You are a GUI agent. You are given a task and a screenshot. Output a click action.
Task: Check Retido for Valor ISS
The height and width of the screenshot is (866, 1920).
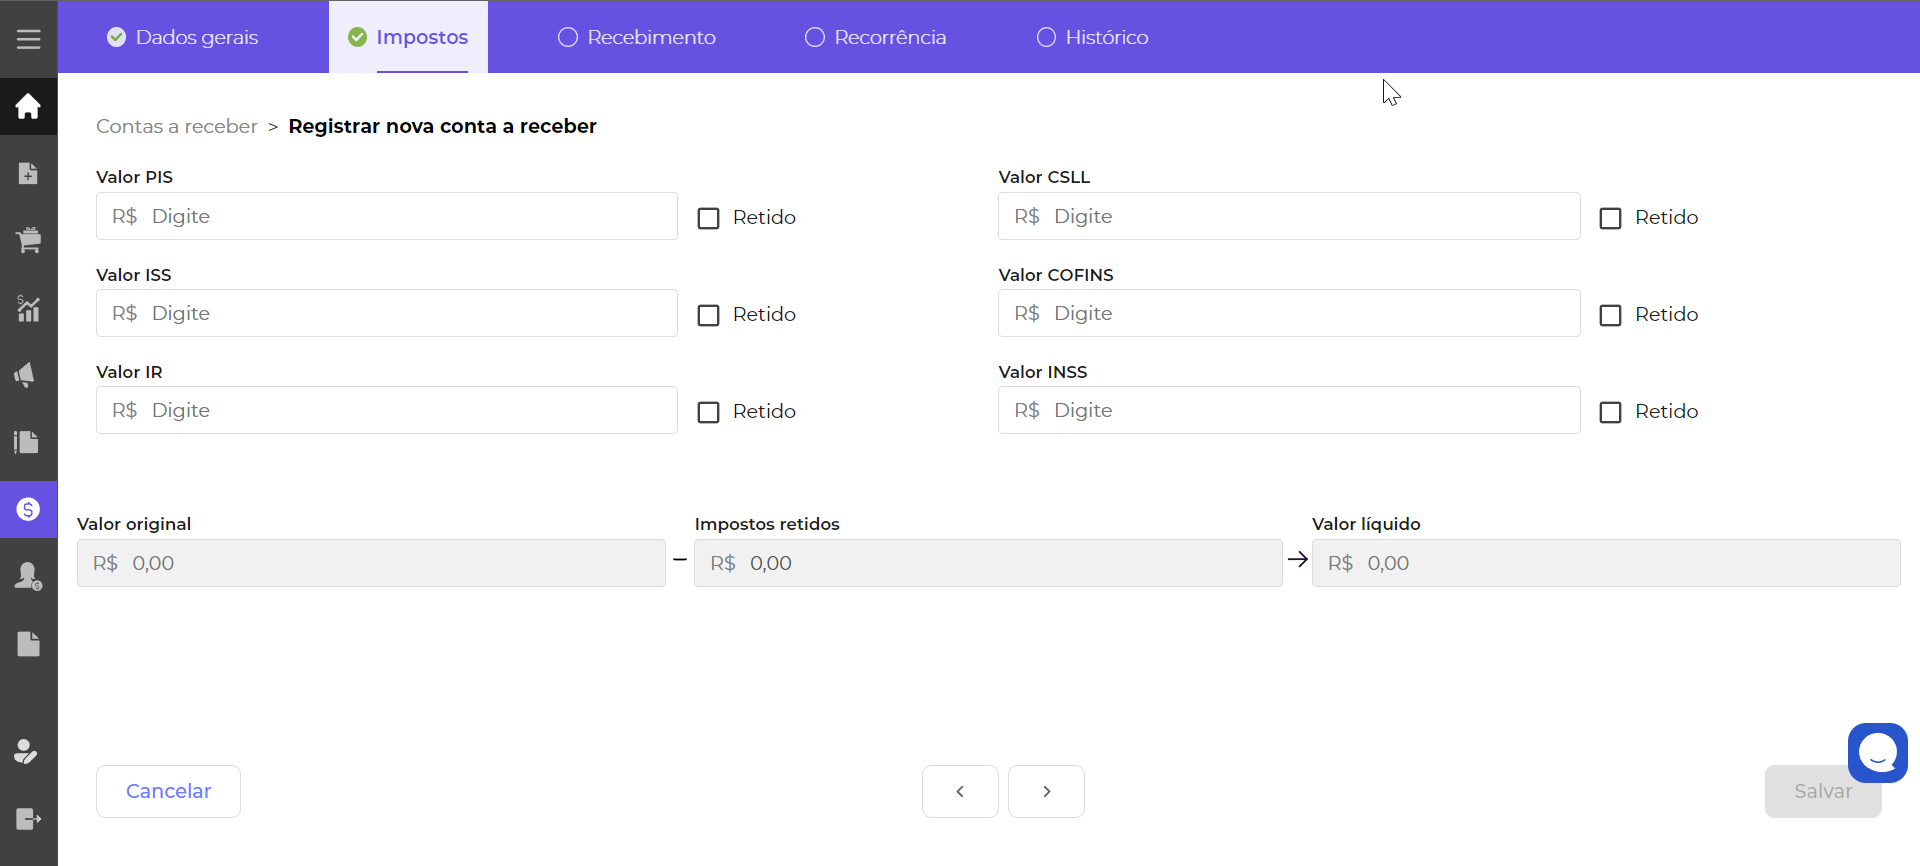pos(708,315)
